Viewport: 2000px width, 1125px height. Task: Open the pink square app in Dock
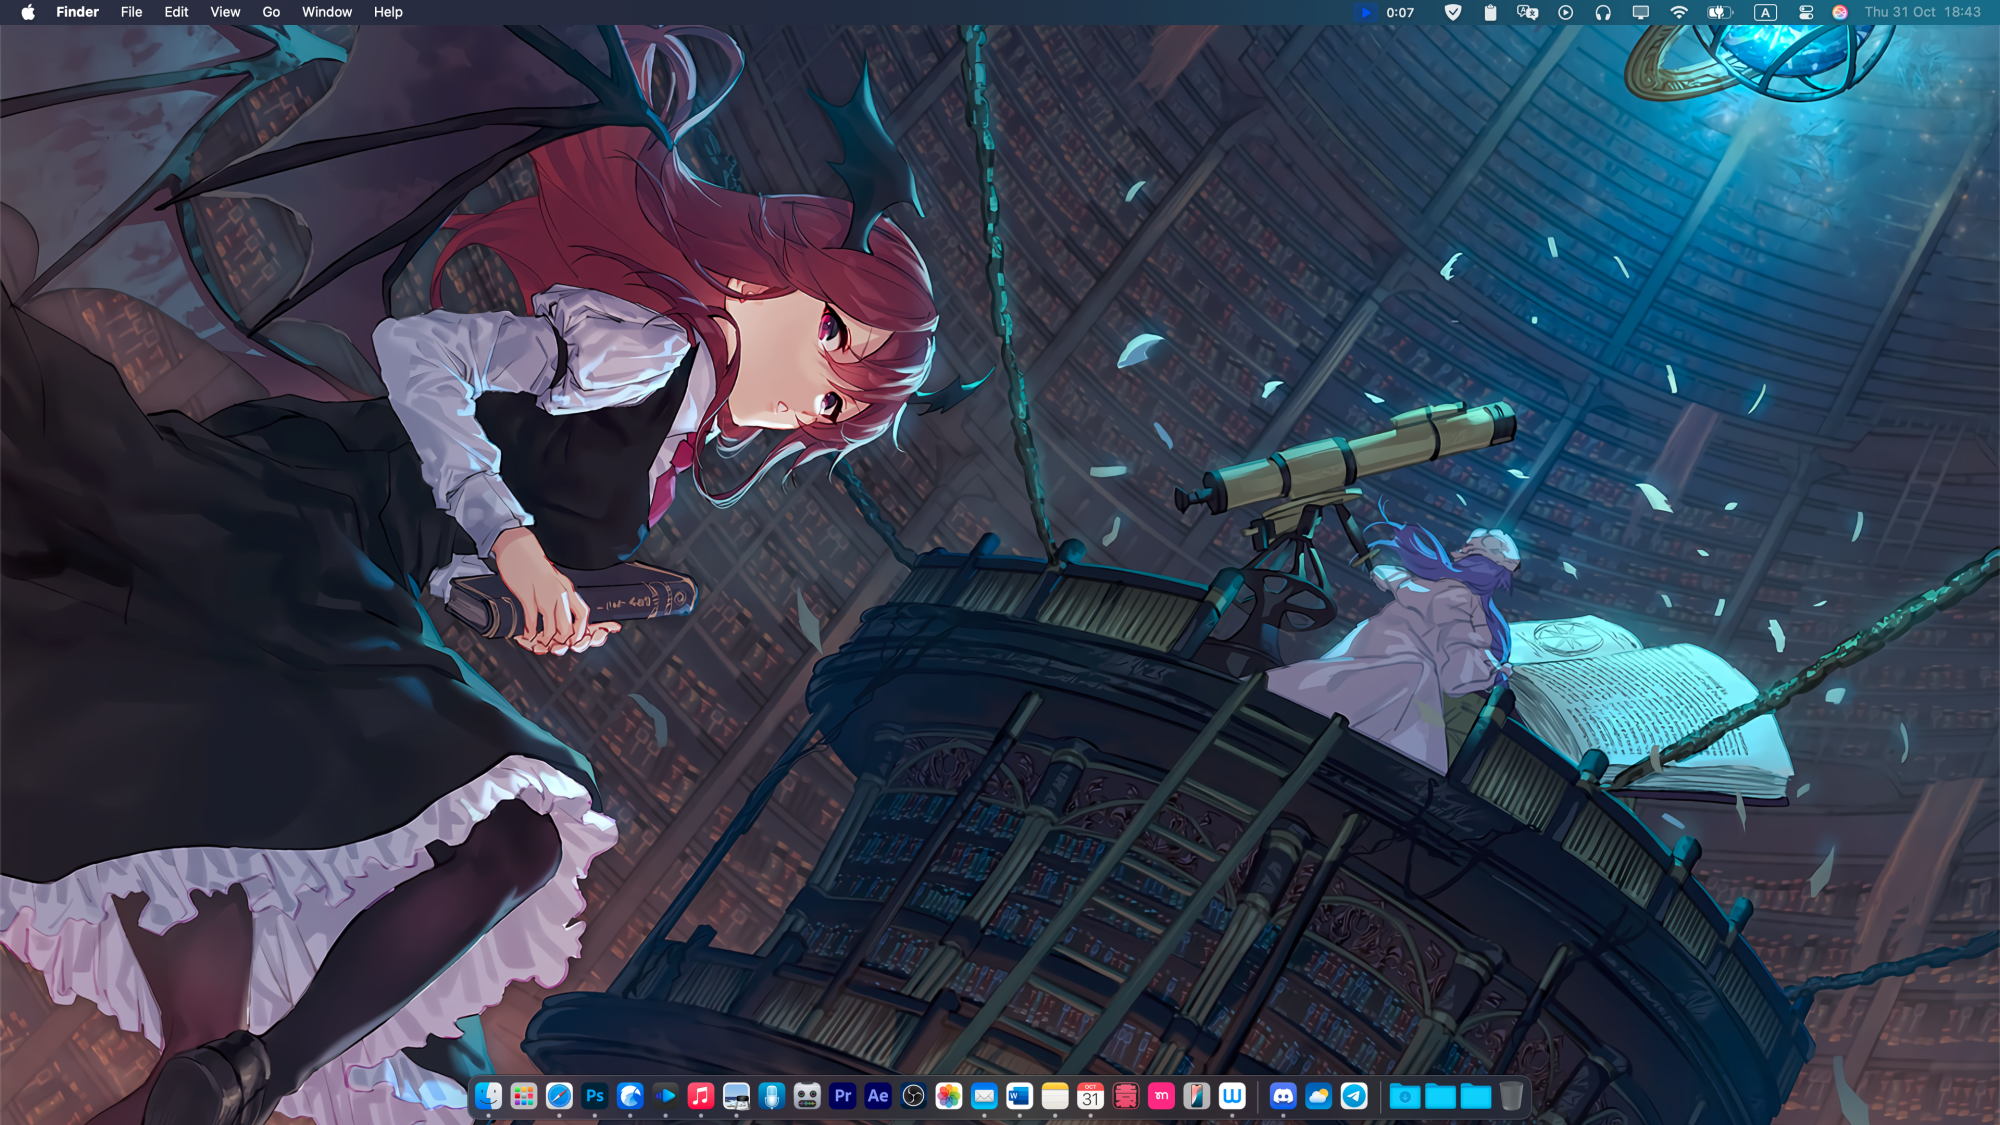click(x=1162, y=1096)
